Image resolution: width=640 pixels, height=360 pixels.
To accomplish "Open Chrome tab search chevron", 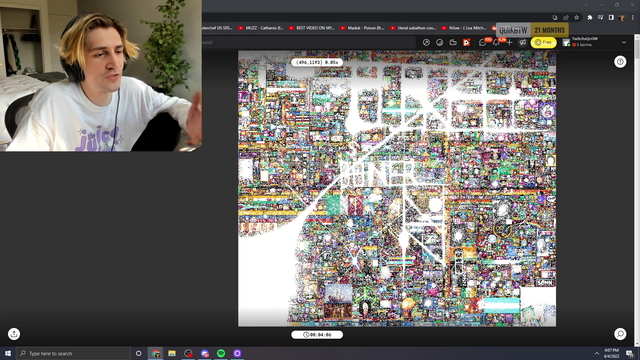I will [586, 5].
